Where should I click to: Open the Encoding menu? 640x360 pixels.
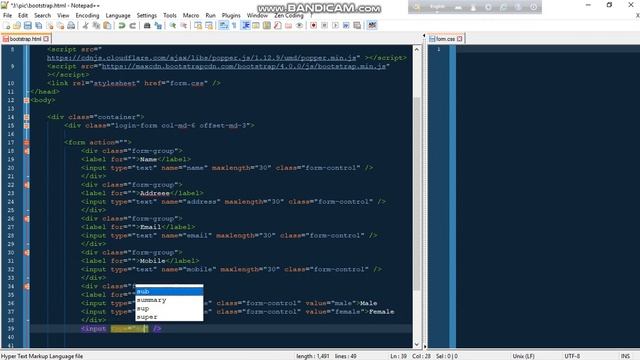87,15
